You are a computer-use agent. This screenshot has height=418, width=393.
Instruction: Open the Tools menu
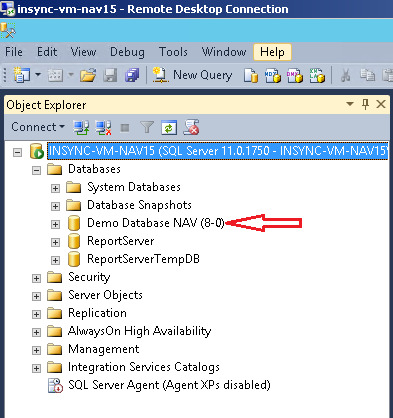[x=173, y=52]
